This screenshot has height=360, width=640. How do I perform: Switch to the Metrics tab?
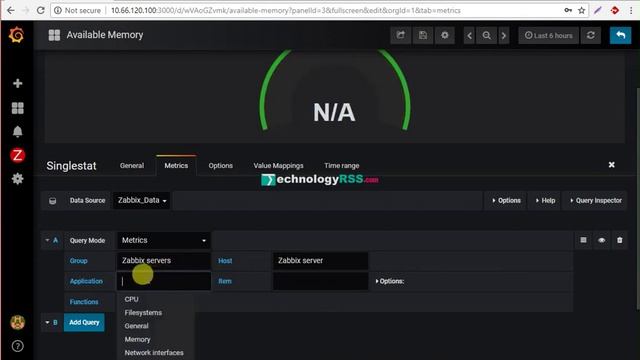click(176, 165)
